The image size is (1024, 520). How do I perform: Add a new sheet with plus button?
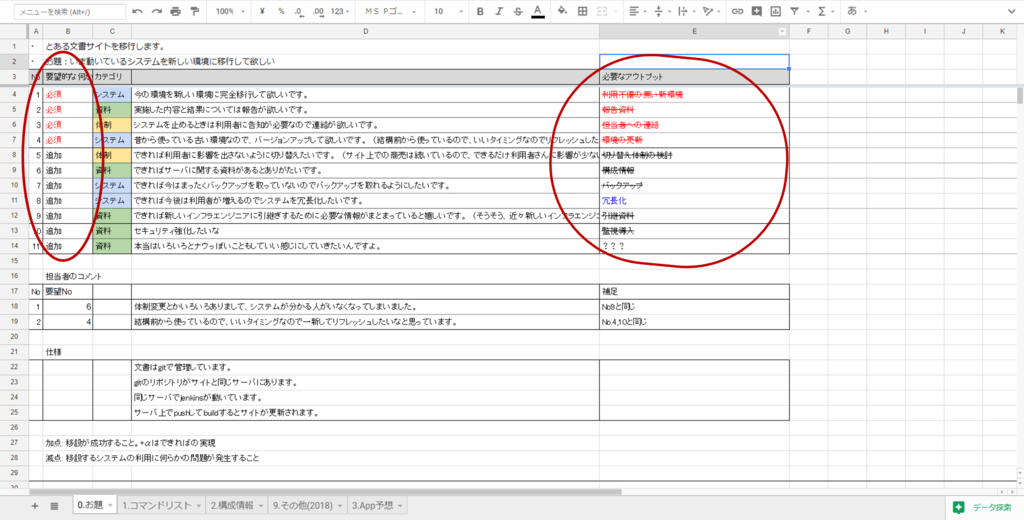point(34,506)
